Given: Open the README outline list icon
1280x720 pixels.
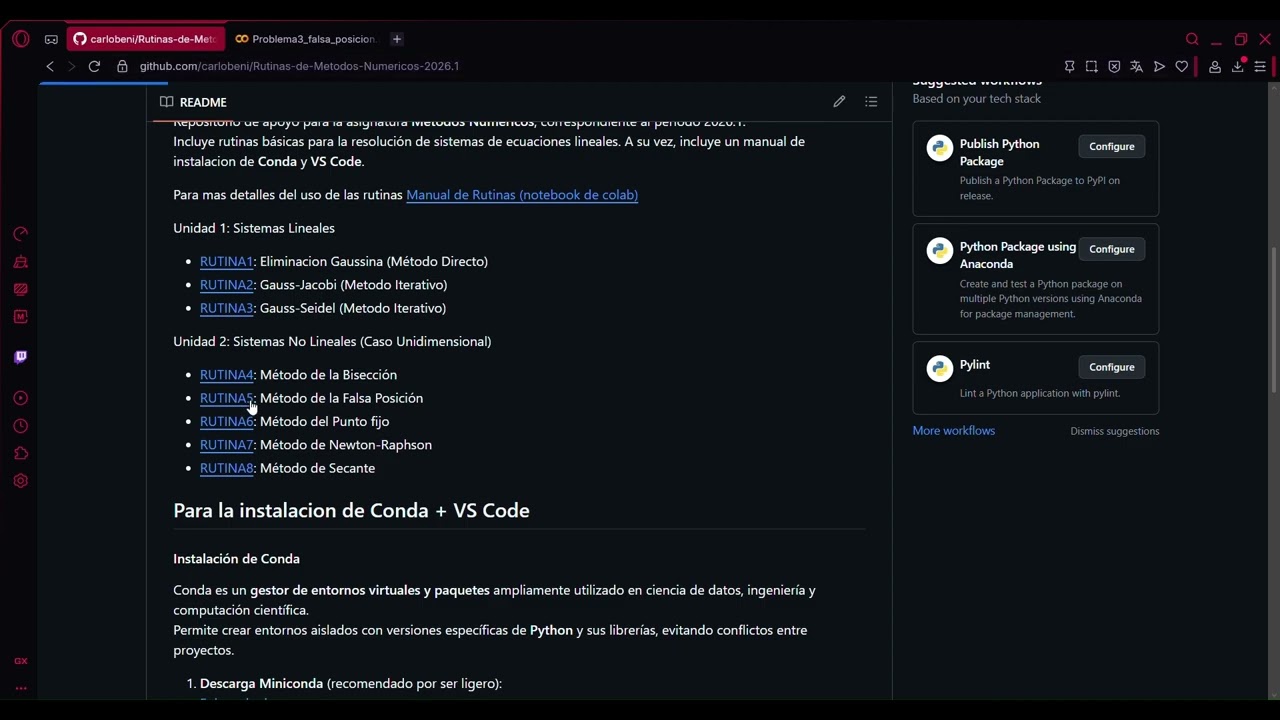Looking at the screenshot, I should tap(871, 102).
